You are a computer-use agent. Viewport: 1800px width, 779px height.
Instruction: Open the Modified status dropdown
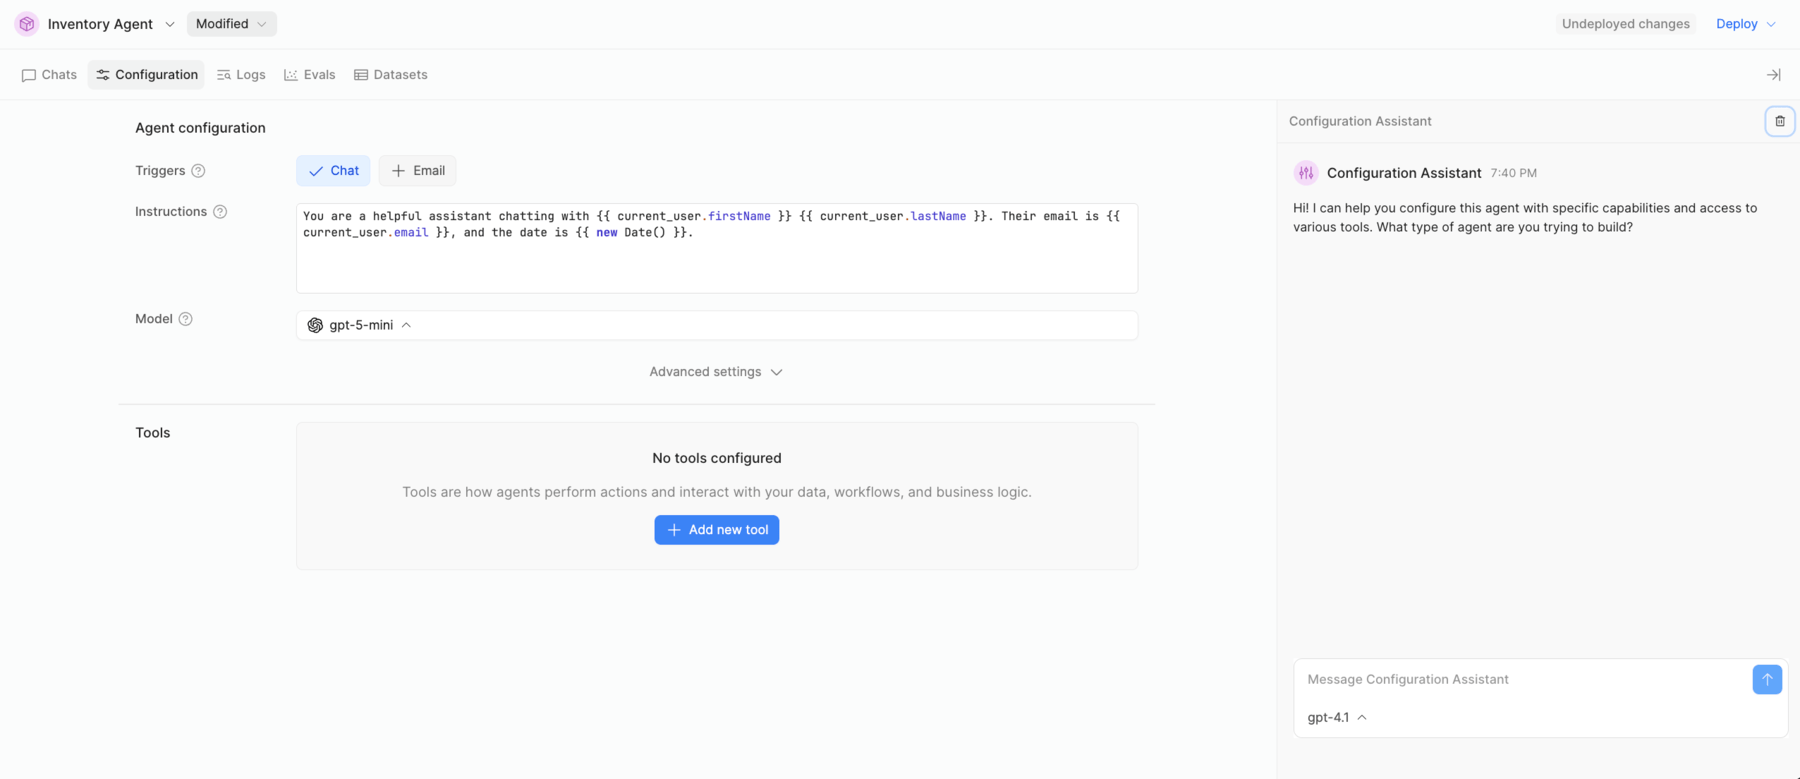tap(231, 24)
